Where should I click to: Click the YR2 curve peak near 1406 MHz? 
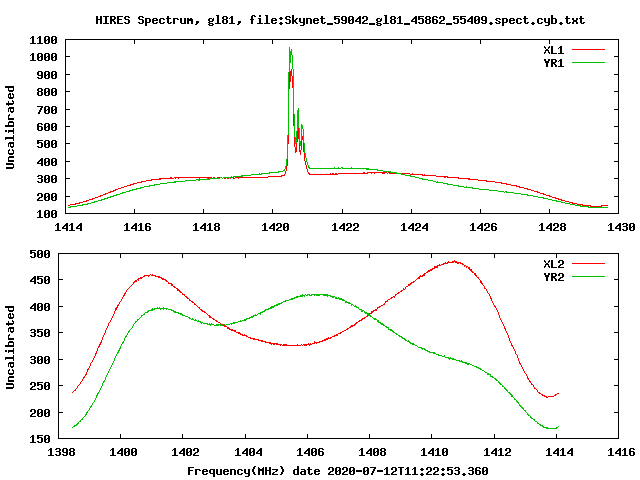click(314, 294)
